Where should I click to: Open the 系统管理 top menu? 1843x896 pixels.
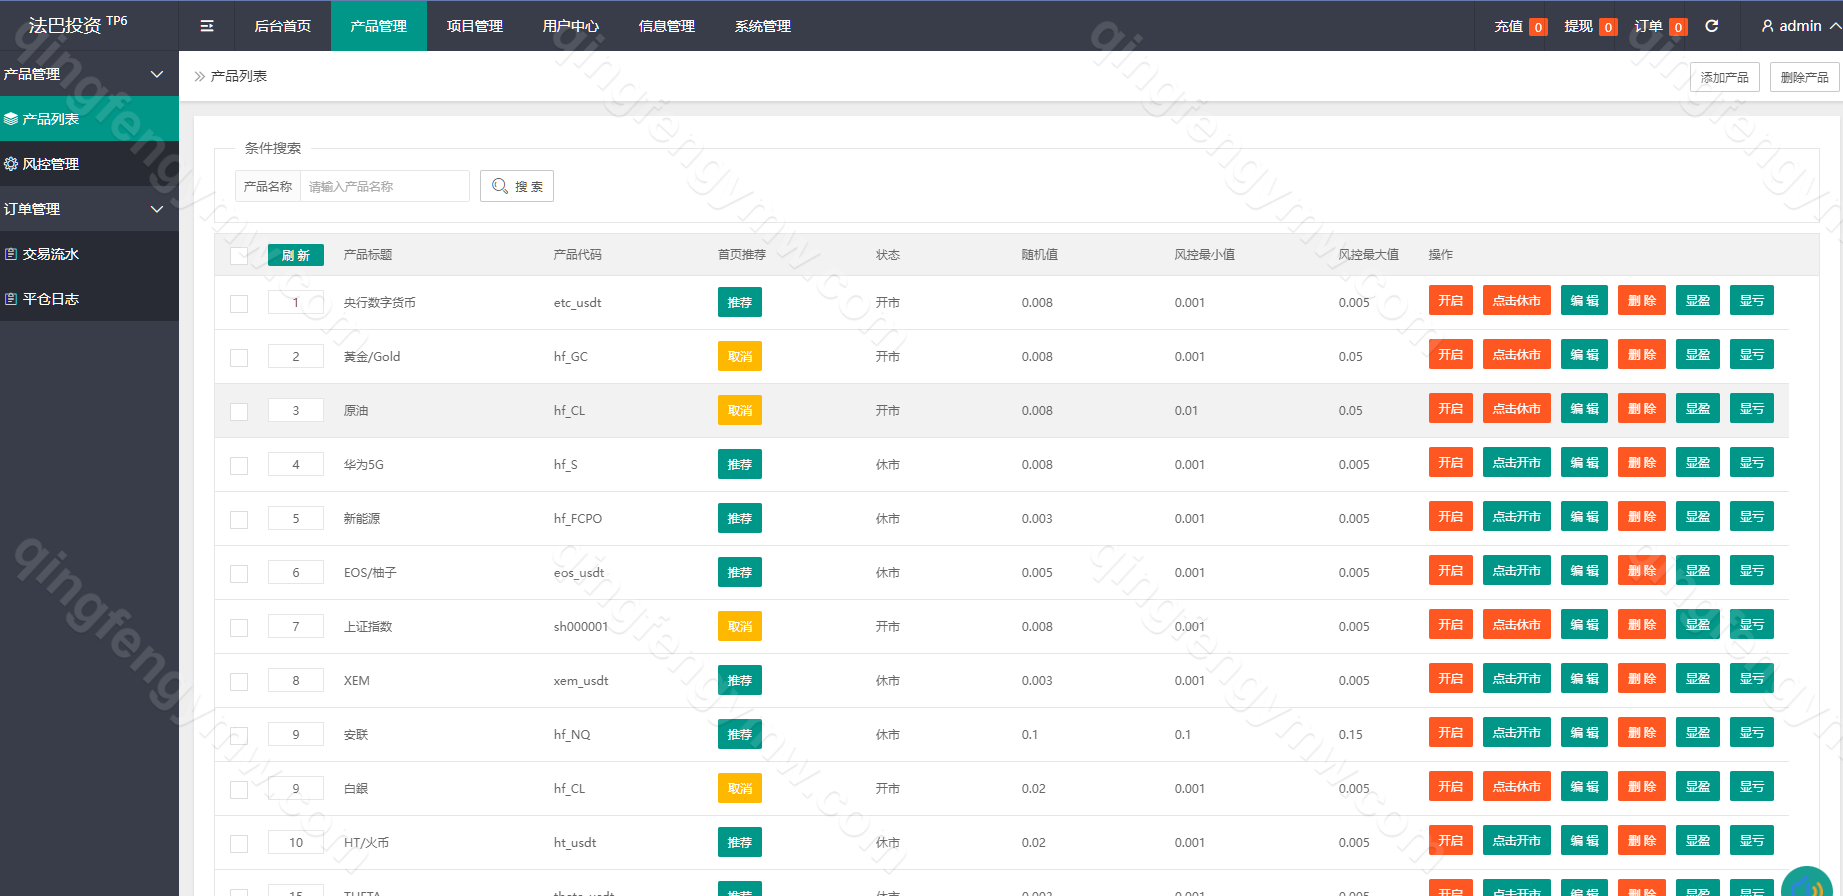point(763,26)
